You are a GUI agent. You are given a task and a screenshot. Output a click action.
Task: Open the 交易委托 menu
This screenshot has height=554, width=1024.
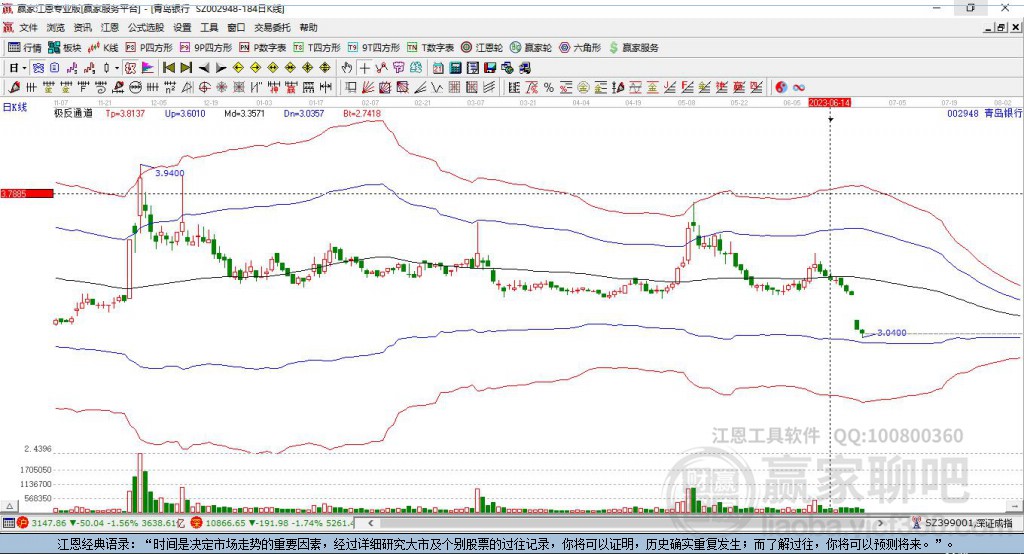272,27
